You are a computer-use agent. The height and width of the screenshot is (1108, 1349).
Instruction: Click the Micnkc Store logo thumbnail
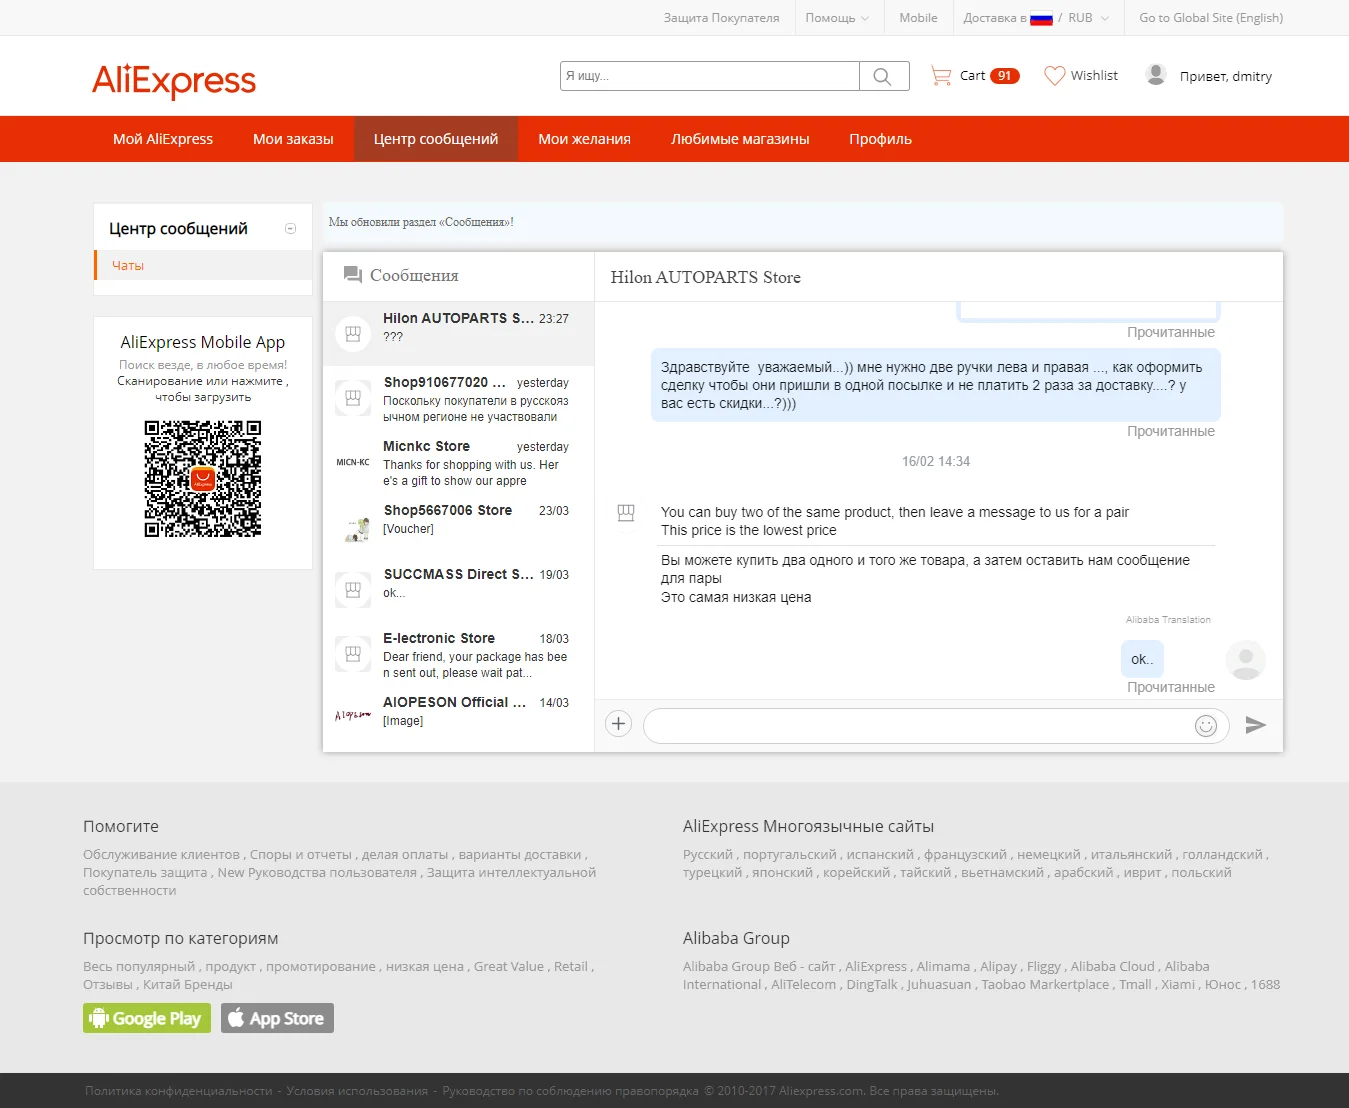(353, 462)
